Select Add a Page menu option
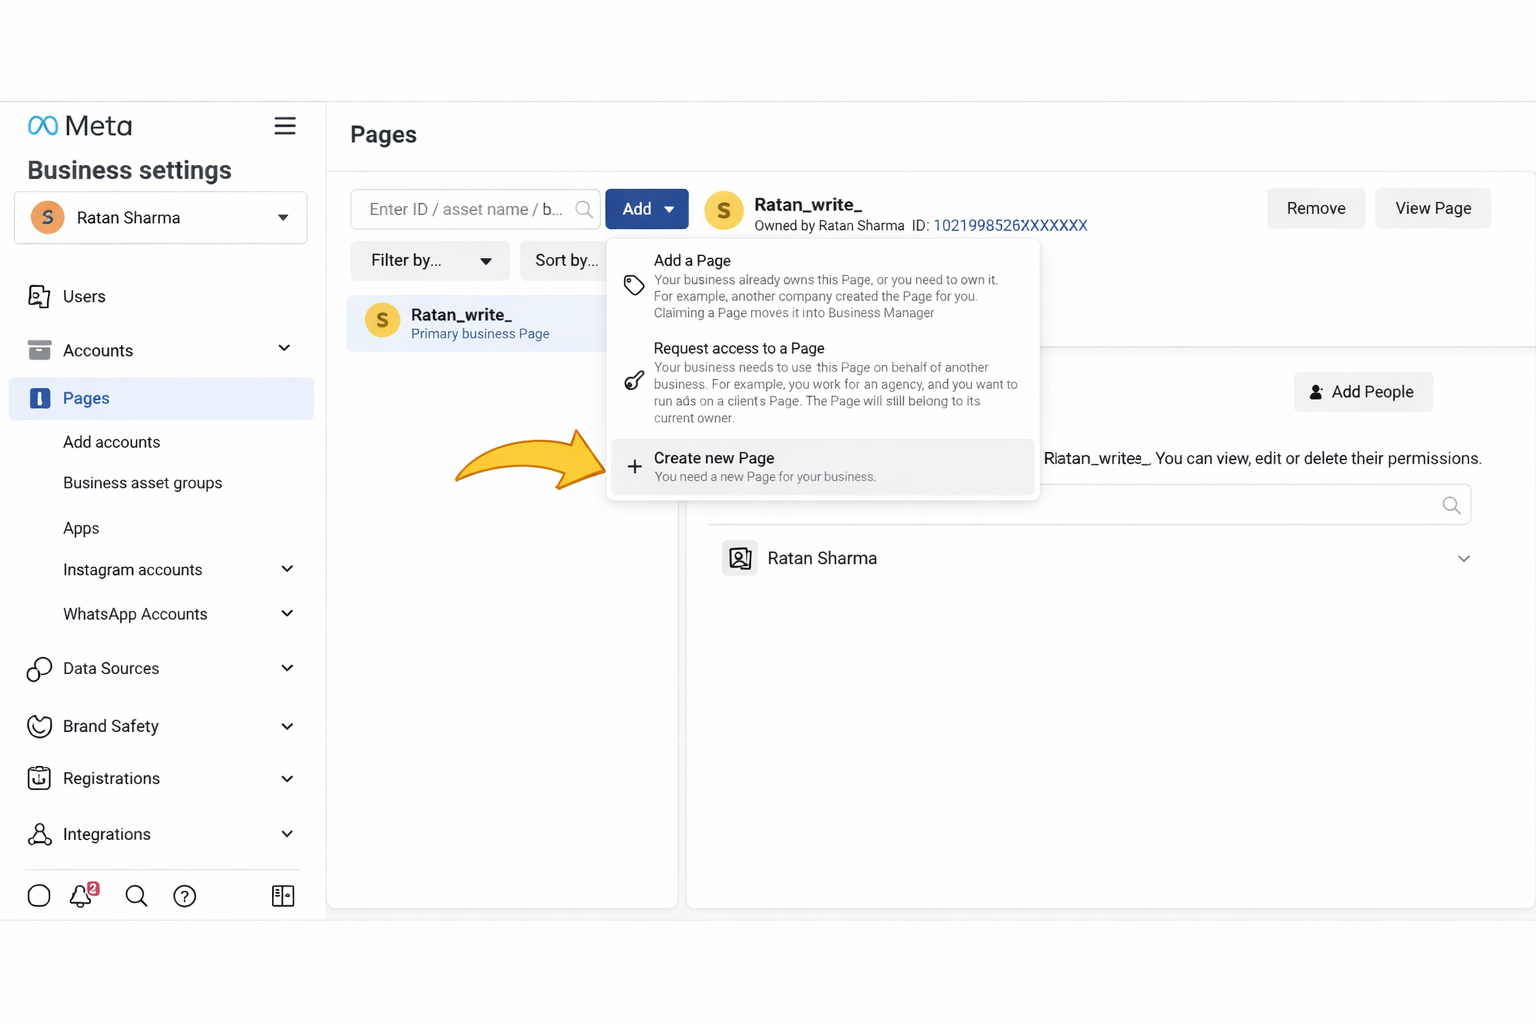 [823, 286]
